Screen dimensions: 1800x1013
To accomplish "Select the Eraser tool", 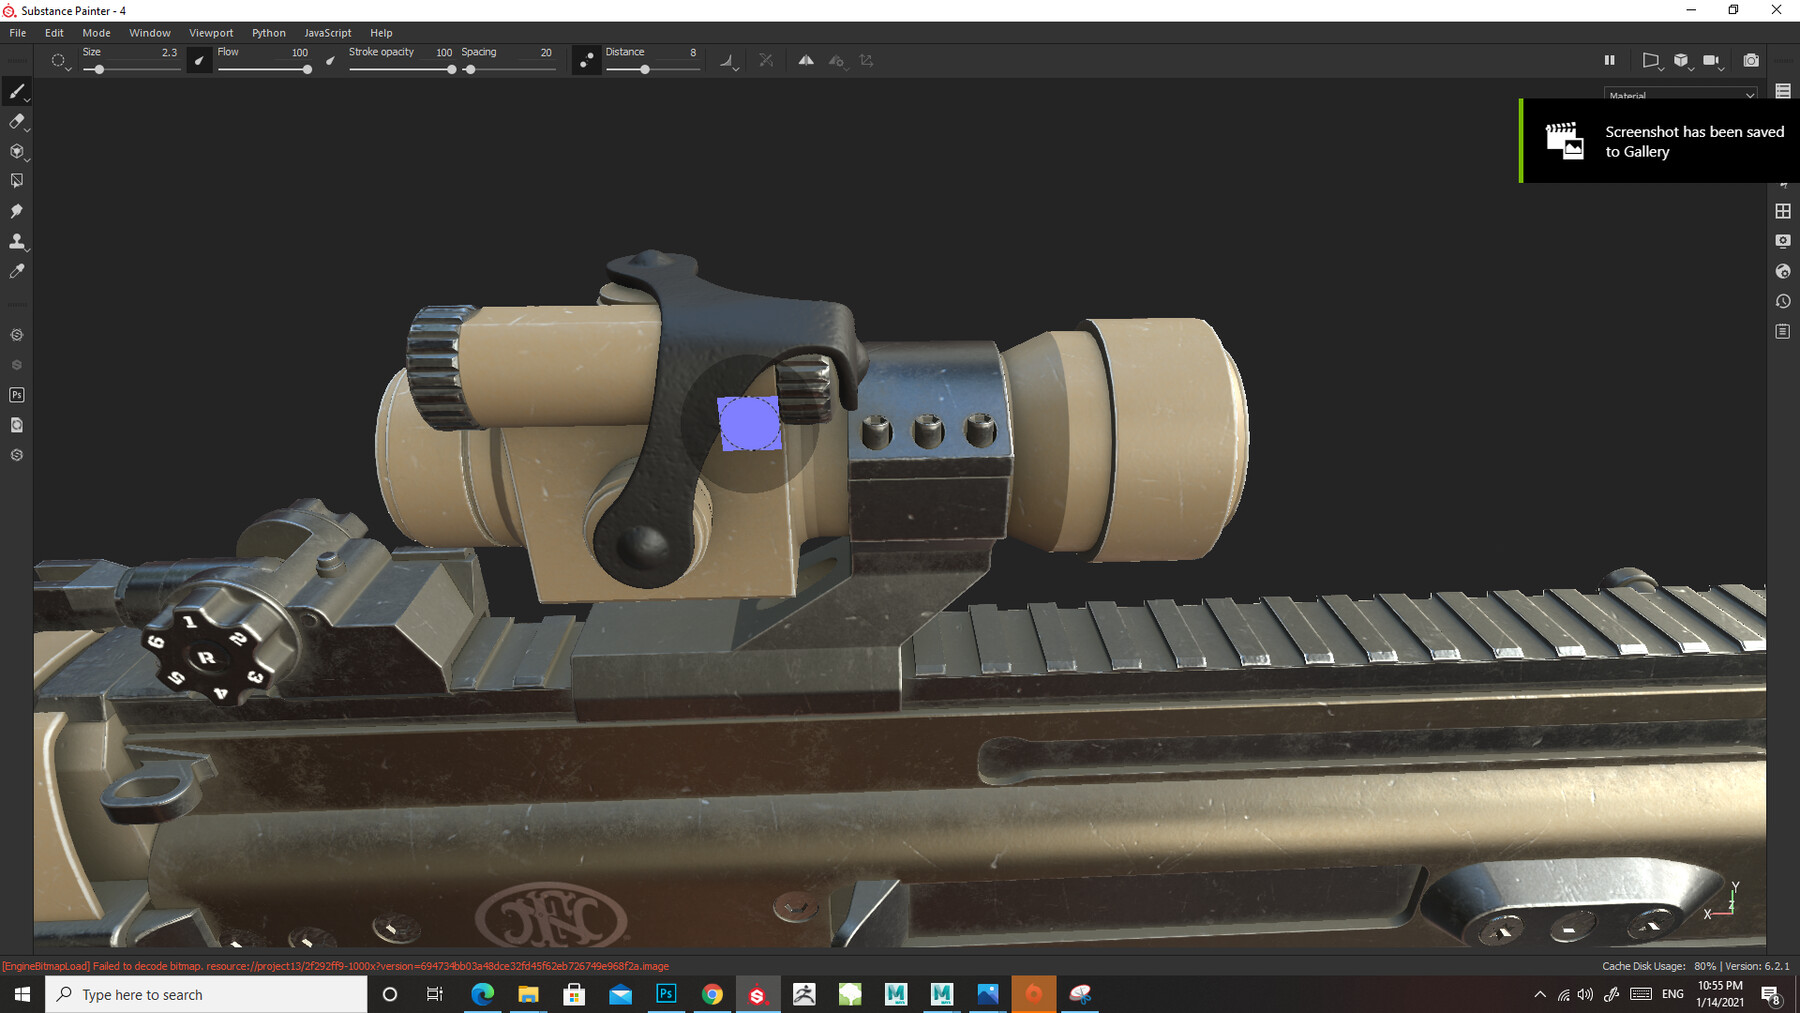I will tap(16, 122).
